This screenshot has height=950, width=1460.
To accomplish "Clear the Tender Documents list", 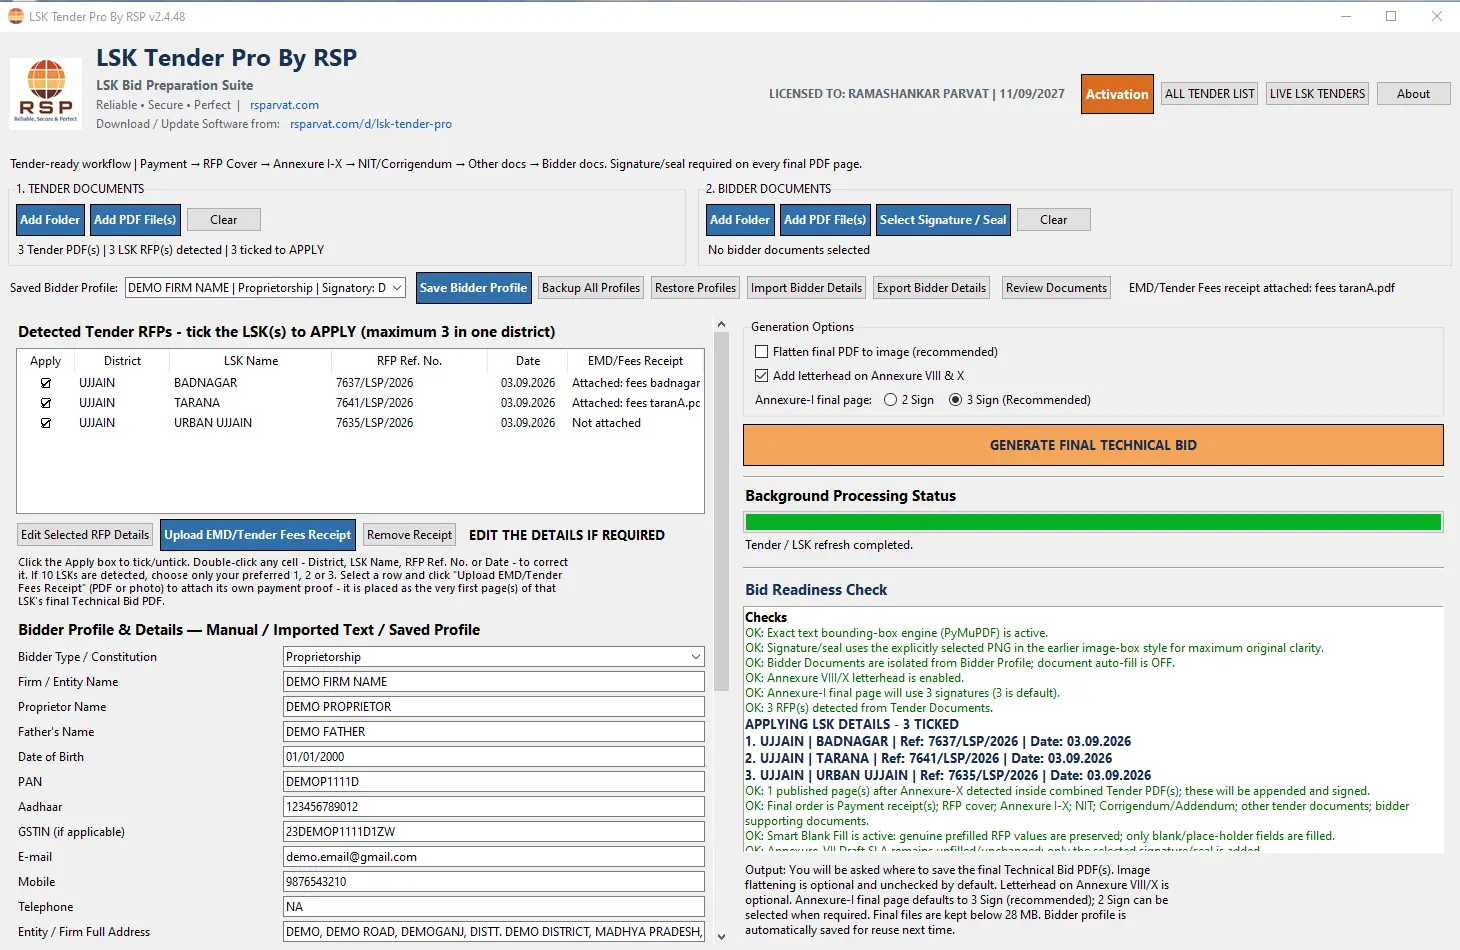I will click(x=224, y=220).
